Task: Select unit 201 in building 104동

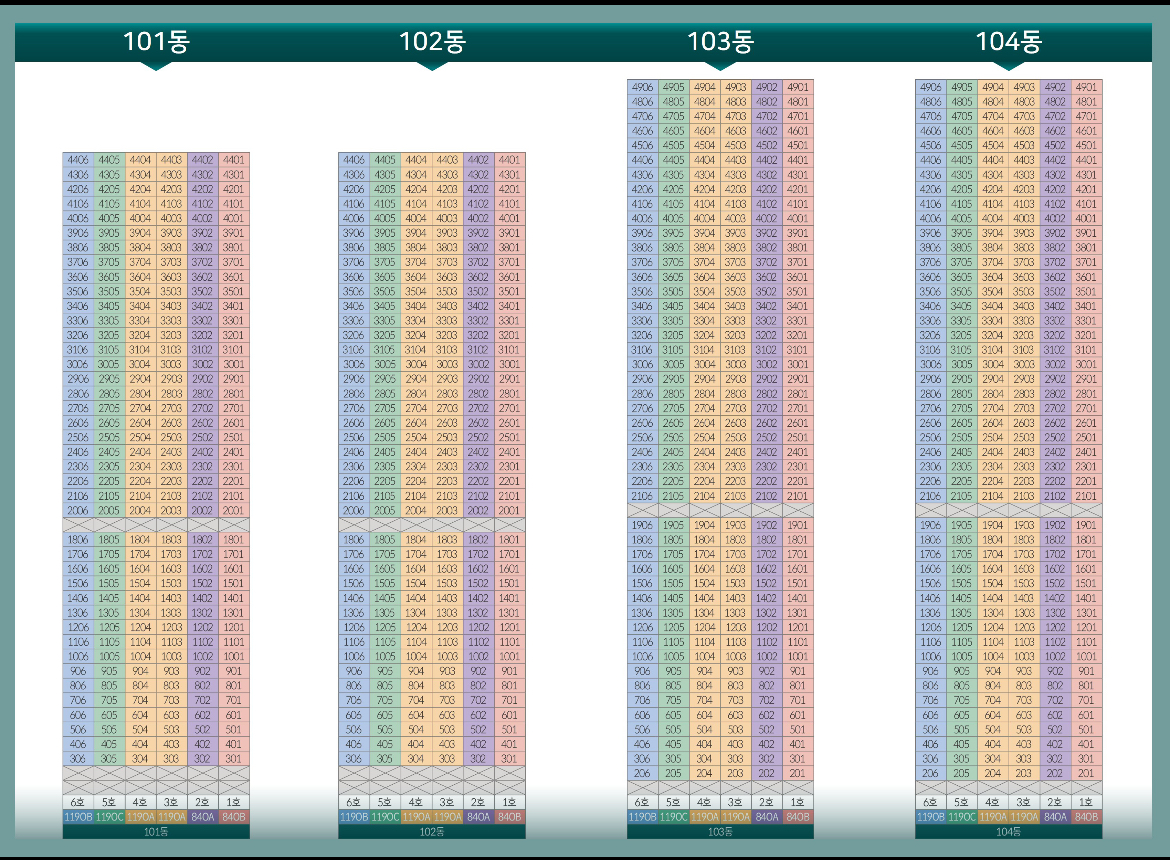Action: [x=1086, y=773]
